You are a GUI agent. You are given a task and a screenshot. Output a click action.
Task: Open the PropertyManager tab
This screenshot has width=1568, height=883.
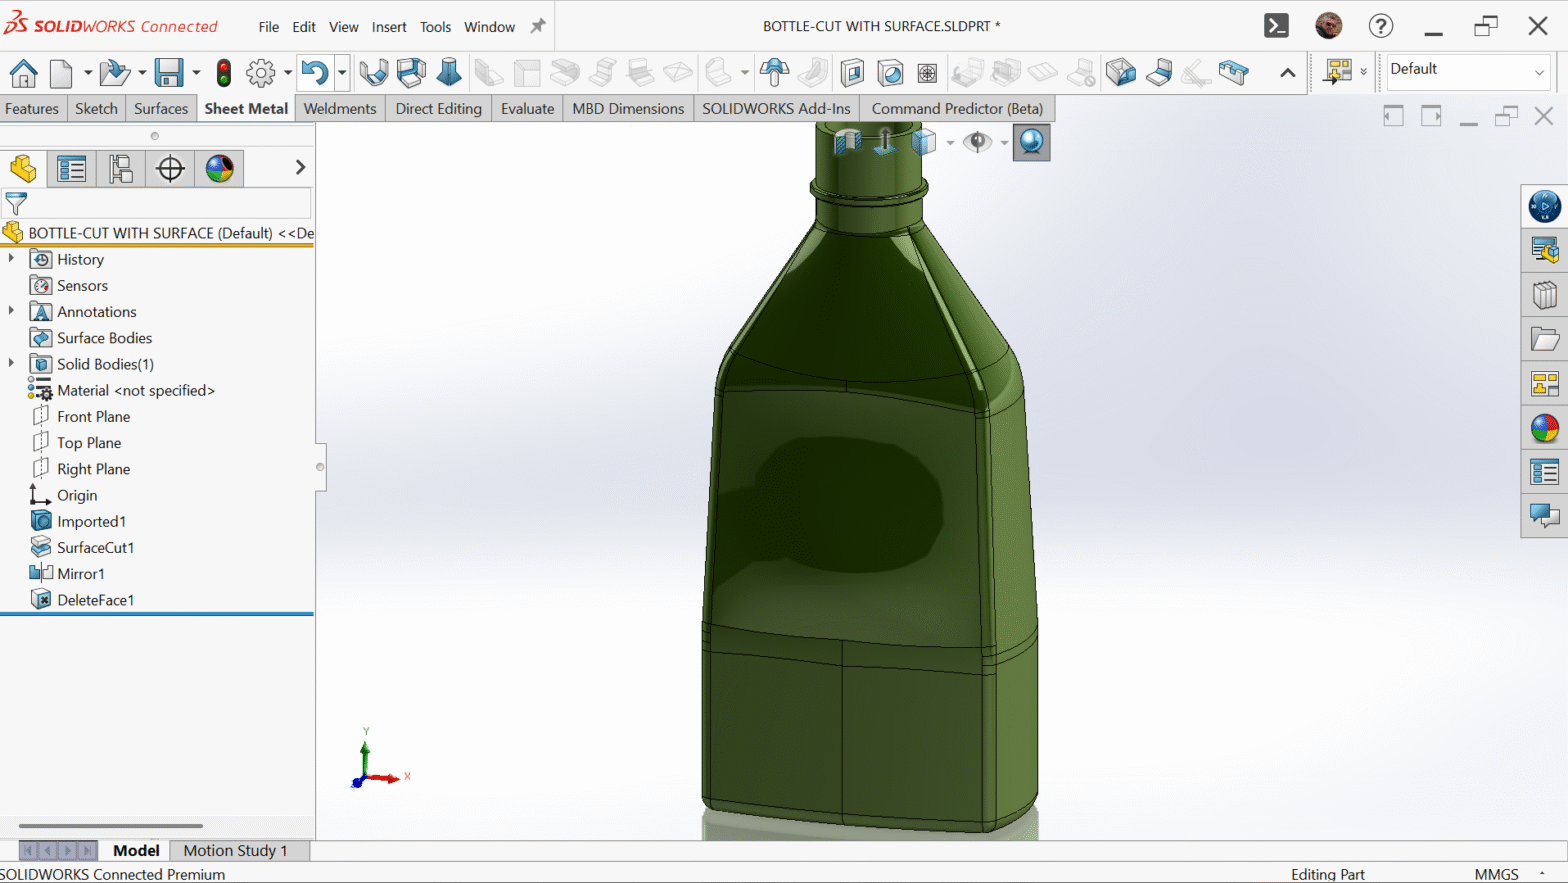72,168
